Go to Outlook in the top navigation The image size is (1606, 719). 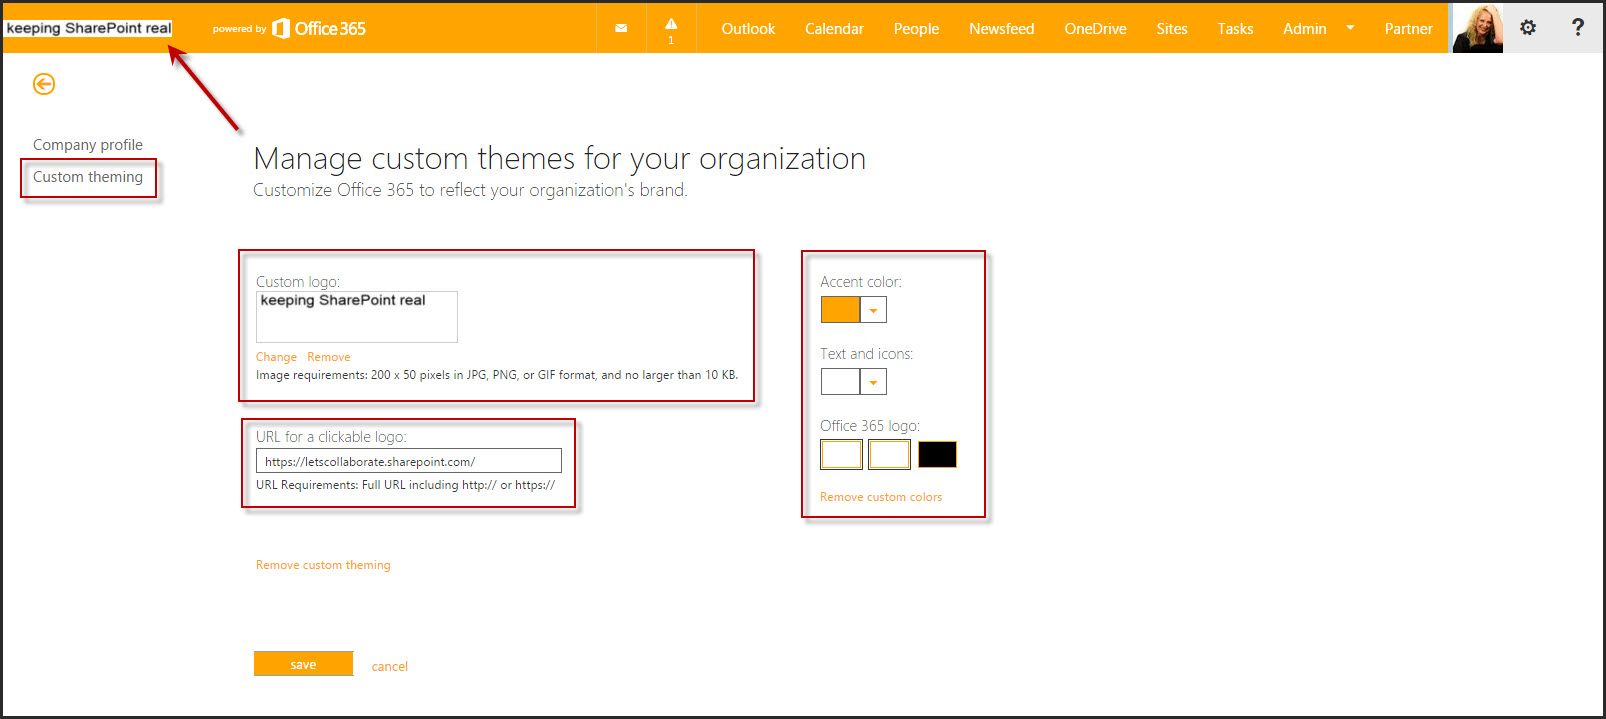(x=748, y=29)
